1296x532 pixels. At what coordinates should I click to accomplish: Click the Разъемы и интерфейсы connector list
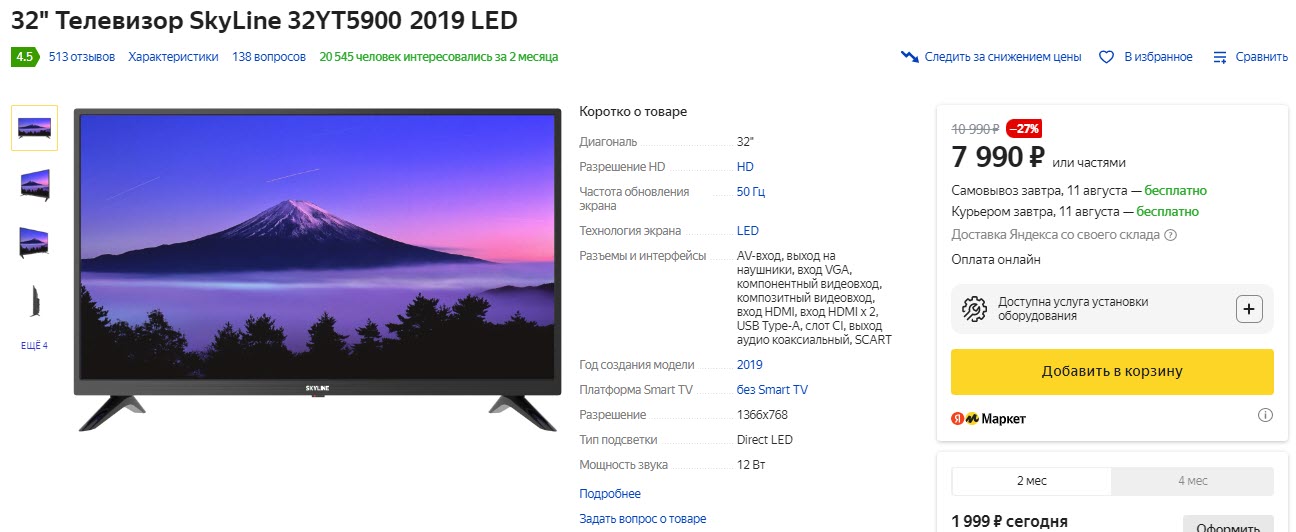click(x=814, y=298)
